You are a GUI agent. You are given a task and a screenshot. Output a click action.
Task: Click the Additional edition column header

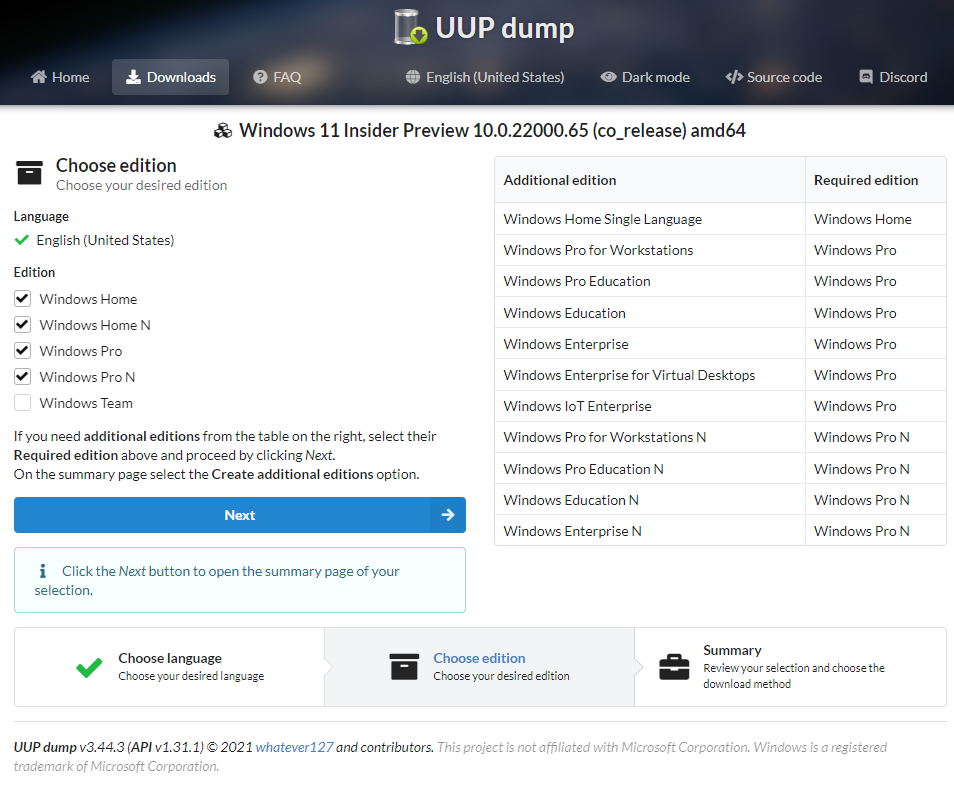coord(650,180)
